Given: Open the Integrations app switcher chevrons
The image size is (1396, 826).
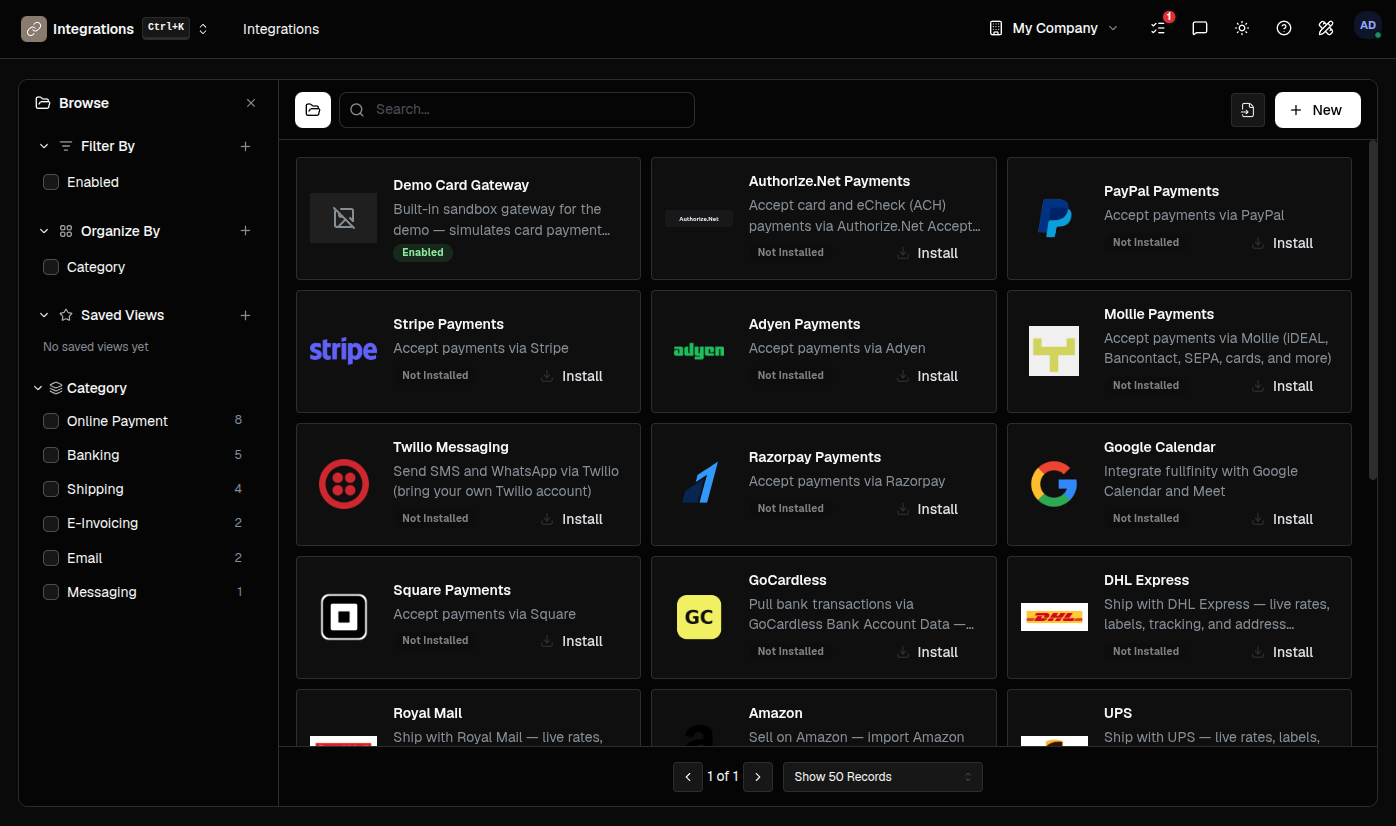Looking at the screenshot, I should coord(203,29).
